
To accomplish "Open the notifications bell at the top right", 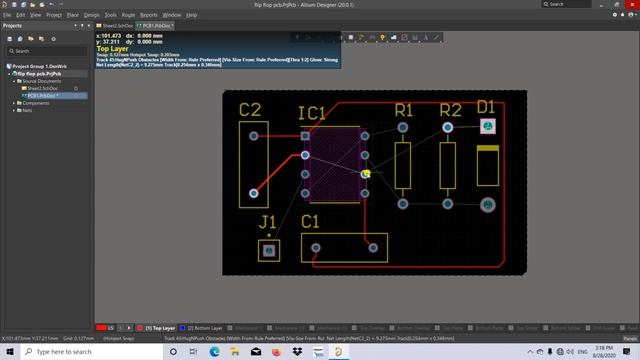I will (x=622, y=15).
